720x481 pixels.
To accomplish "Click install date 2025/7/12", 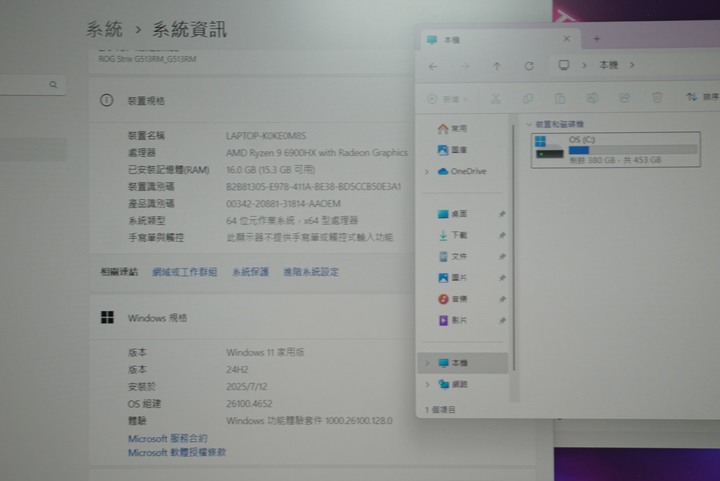I will 247,386.
